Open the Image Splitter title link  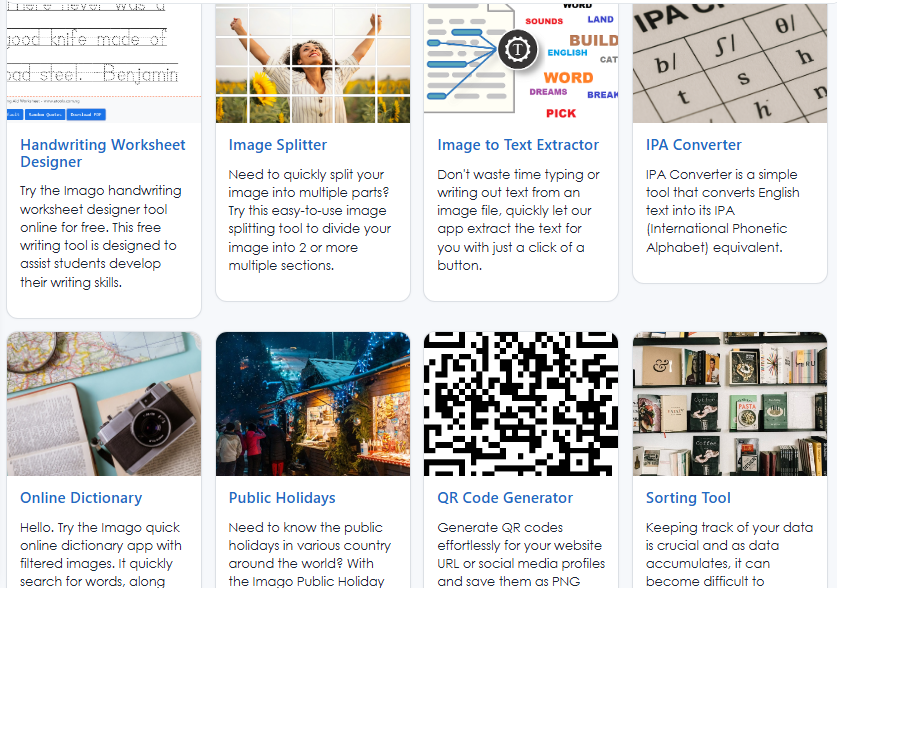[277, 145]
